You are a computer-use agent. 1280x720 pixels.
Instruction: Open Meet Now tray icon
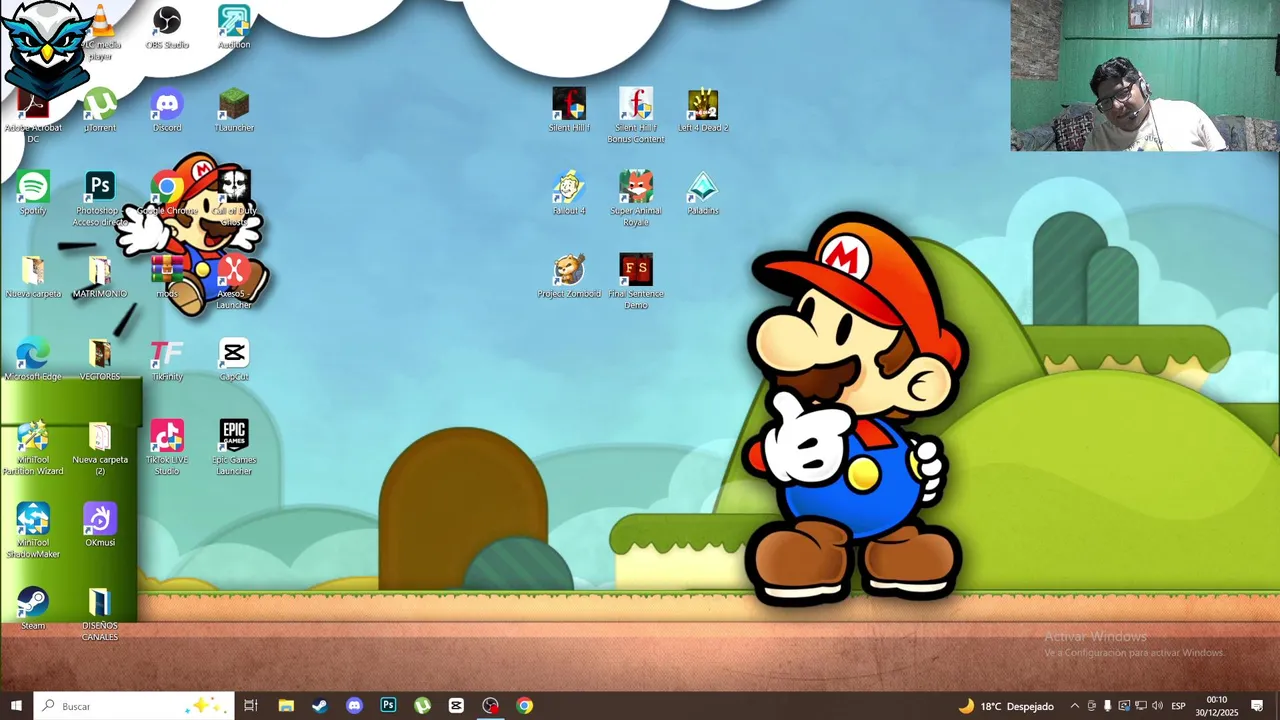[1091, 706]
